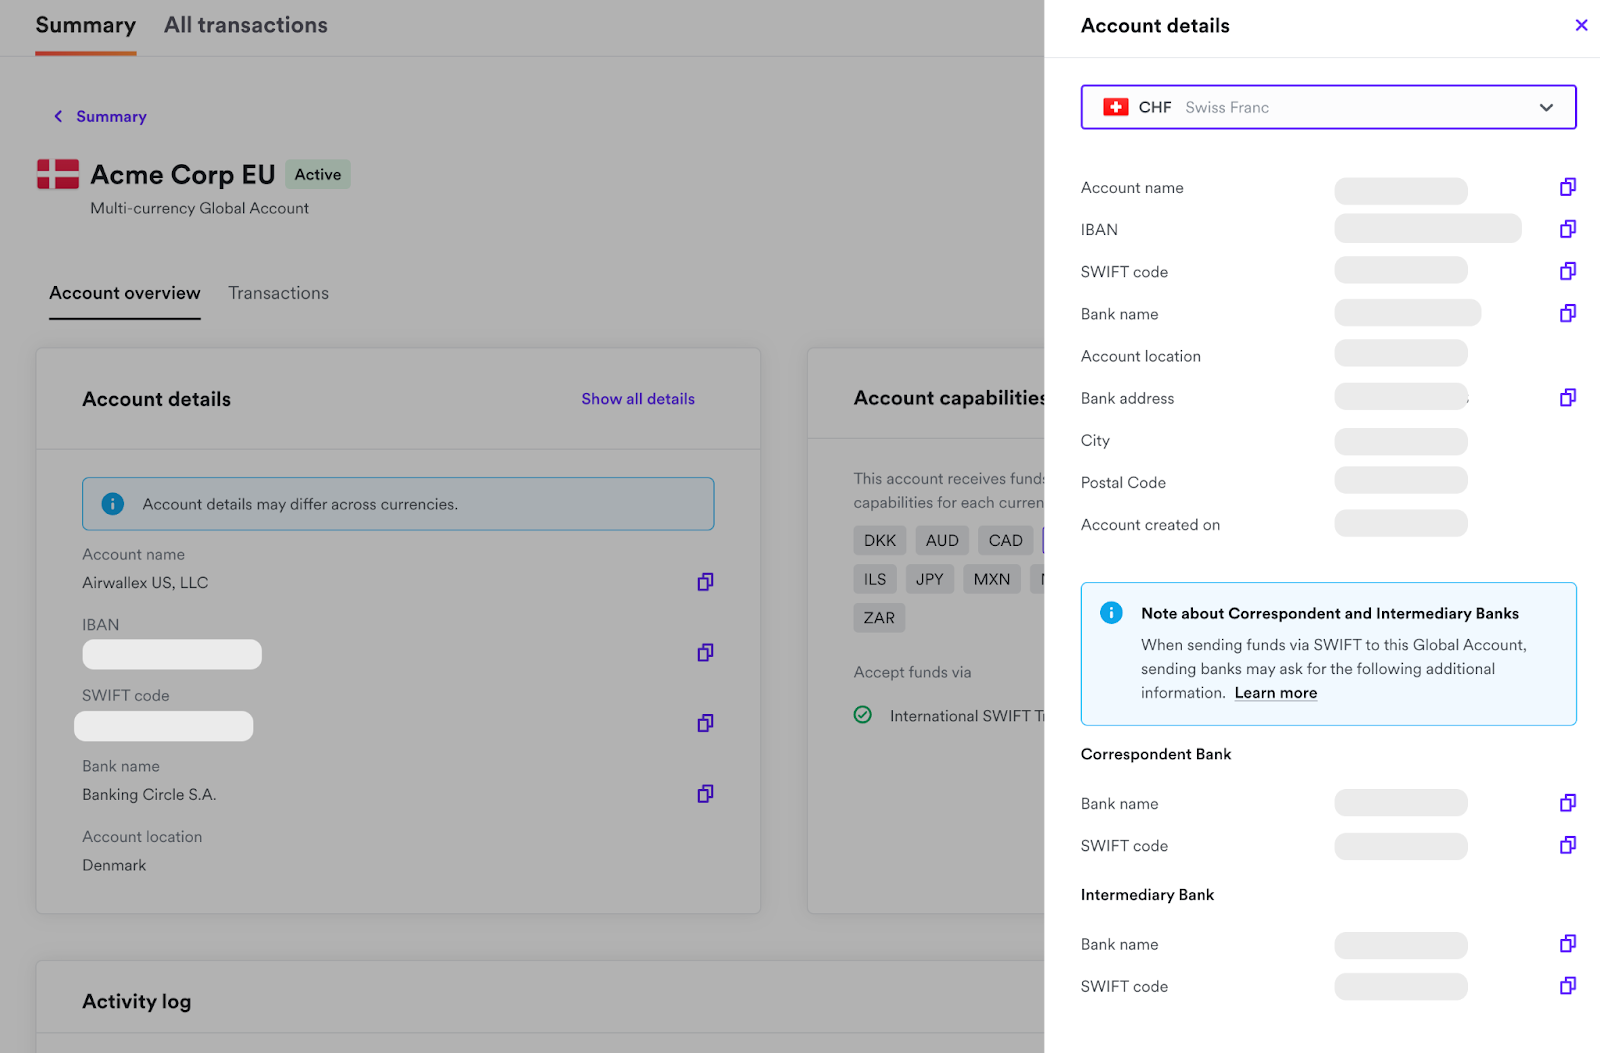Open the Learn more link
1600x1053 pixels.
tap(1275, 693)
